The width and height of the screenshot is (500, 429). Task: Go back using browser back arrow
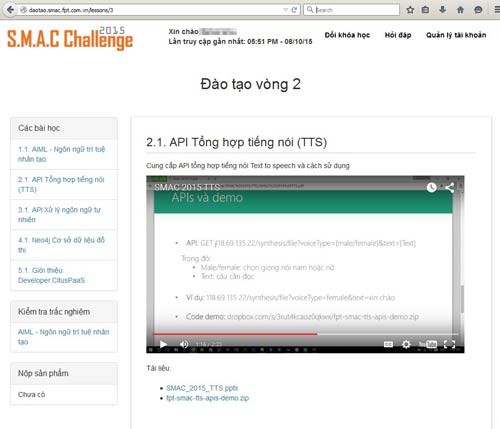point(10,10)
